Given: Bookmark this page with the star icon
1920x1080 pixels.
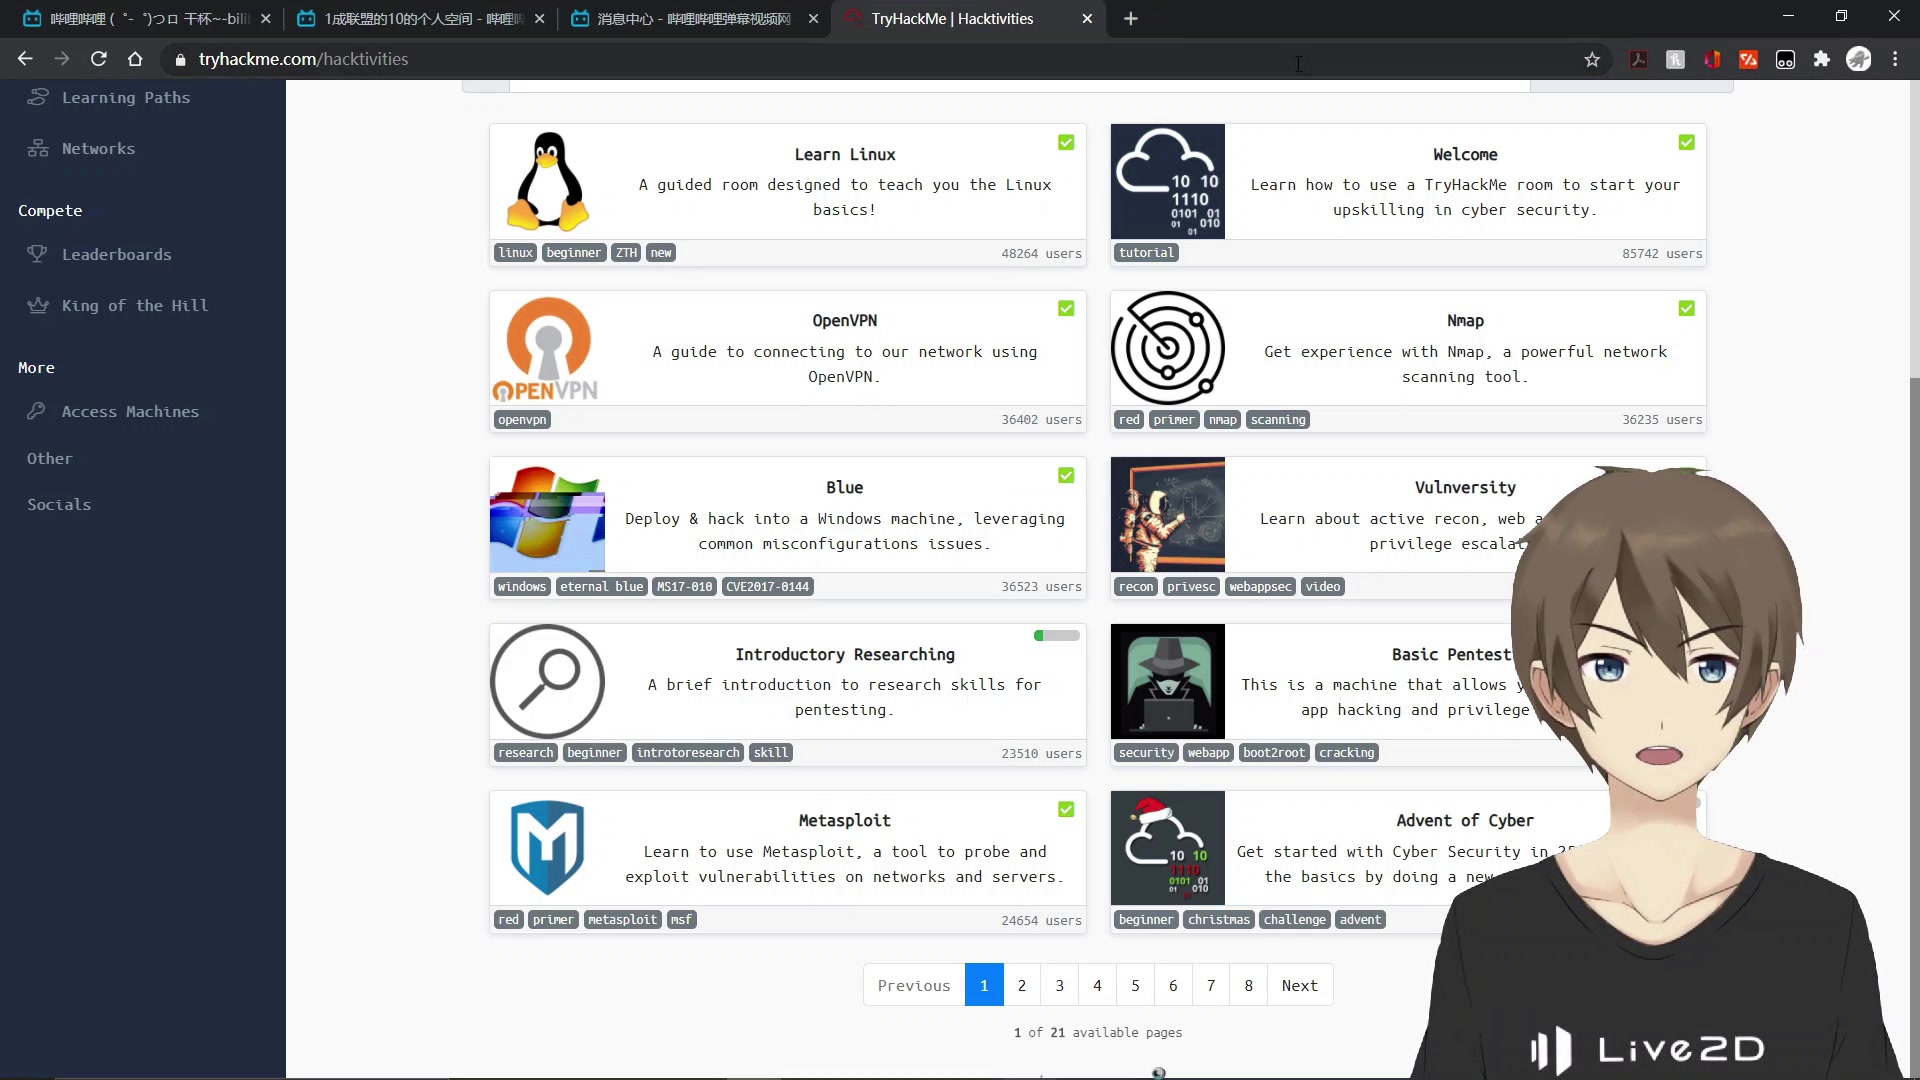Looking at the screenshot, I should point(1592,60).
